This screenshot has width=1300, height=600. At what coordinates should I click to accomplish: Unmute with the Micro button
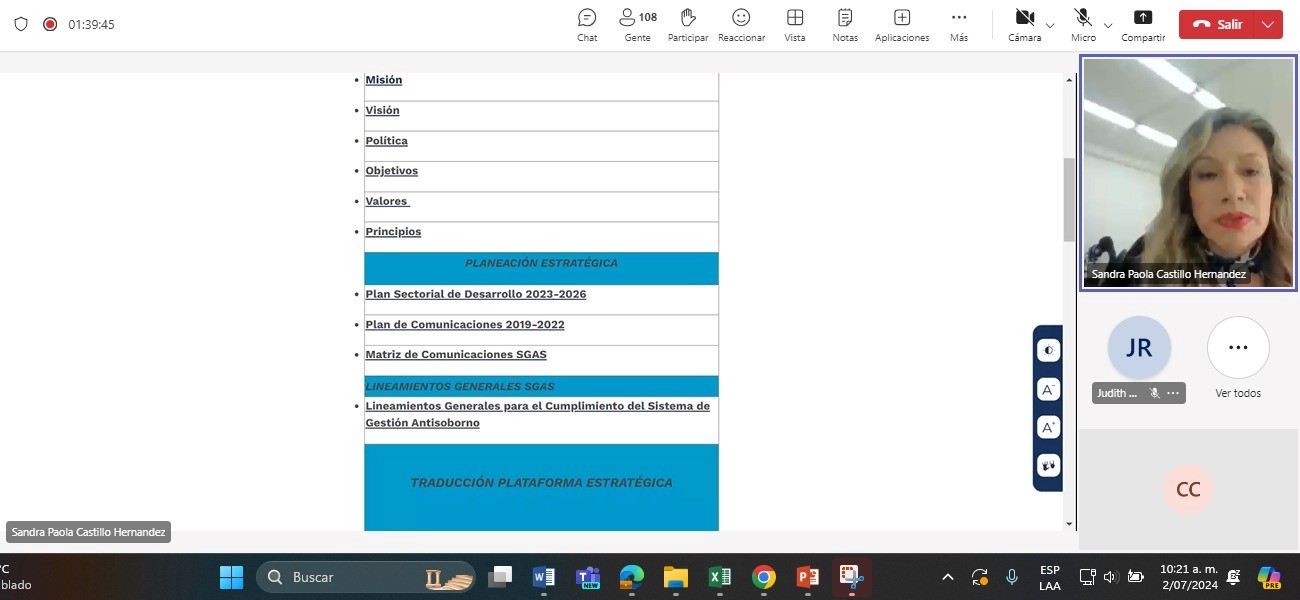[x=1083, y=25]
